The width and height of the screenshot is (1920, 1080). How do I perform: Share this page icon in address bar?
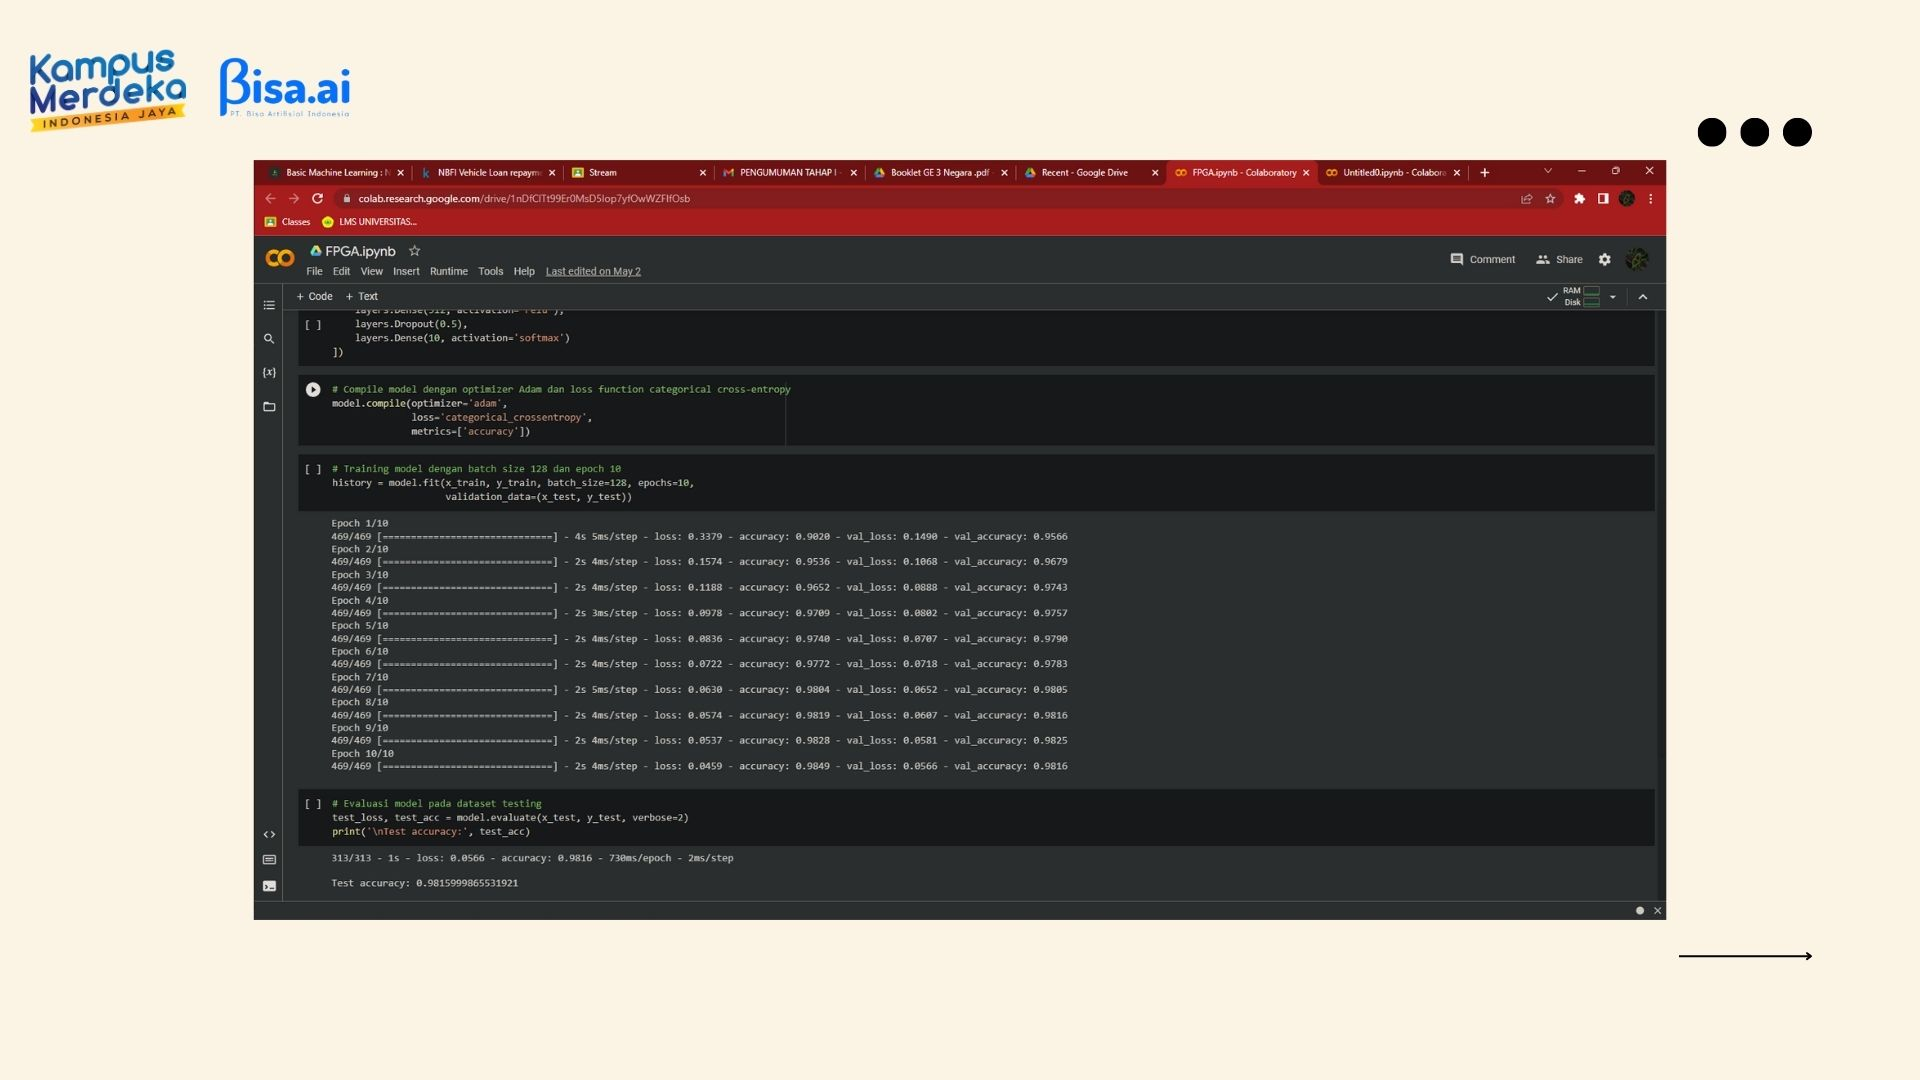(x=1527, y=199)
